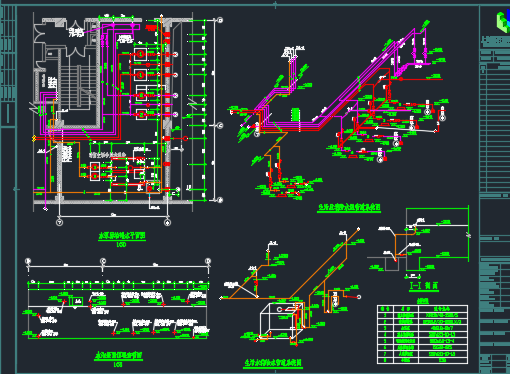This screenshot has height=374, width=510.
Task: Select the magenta diamond marker below the plan
Action: tap(45, 209)
